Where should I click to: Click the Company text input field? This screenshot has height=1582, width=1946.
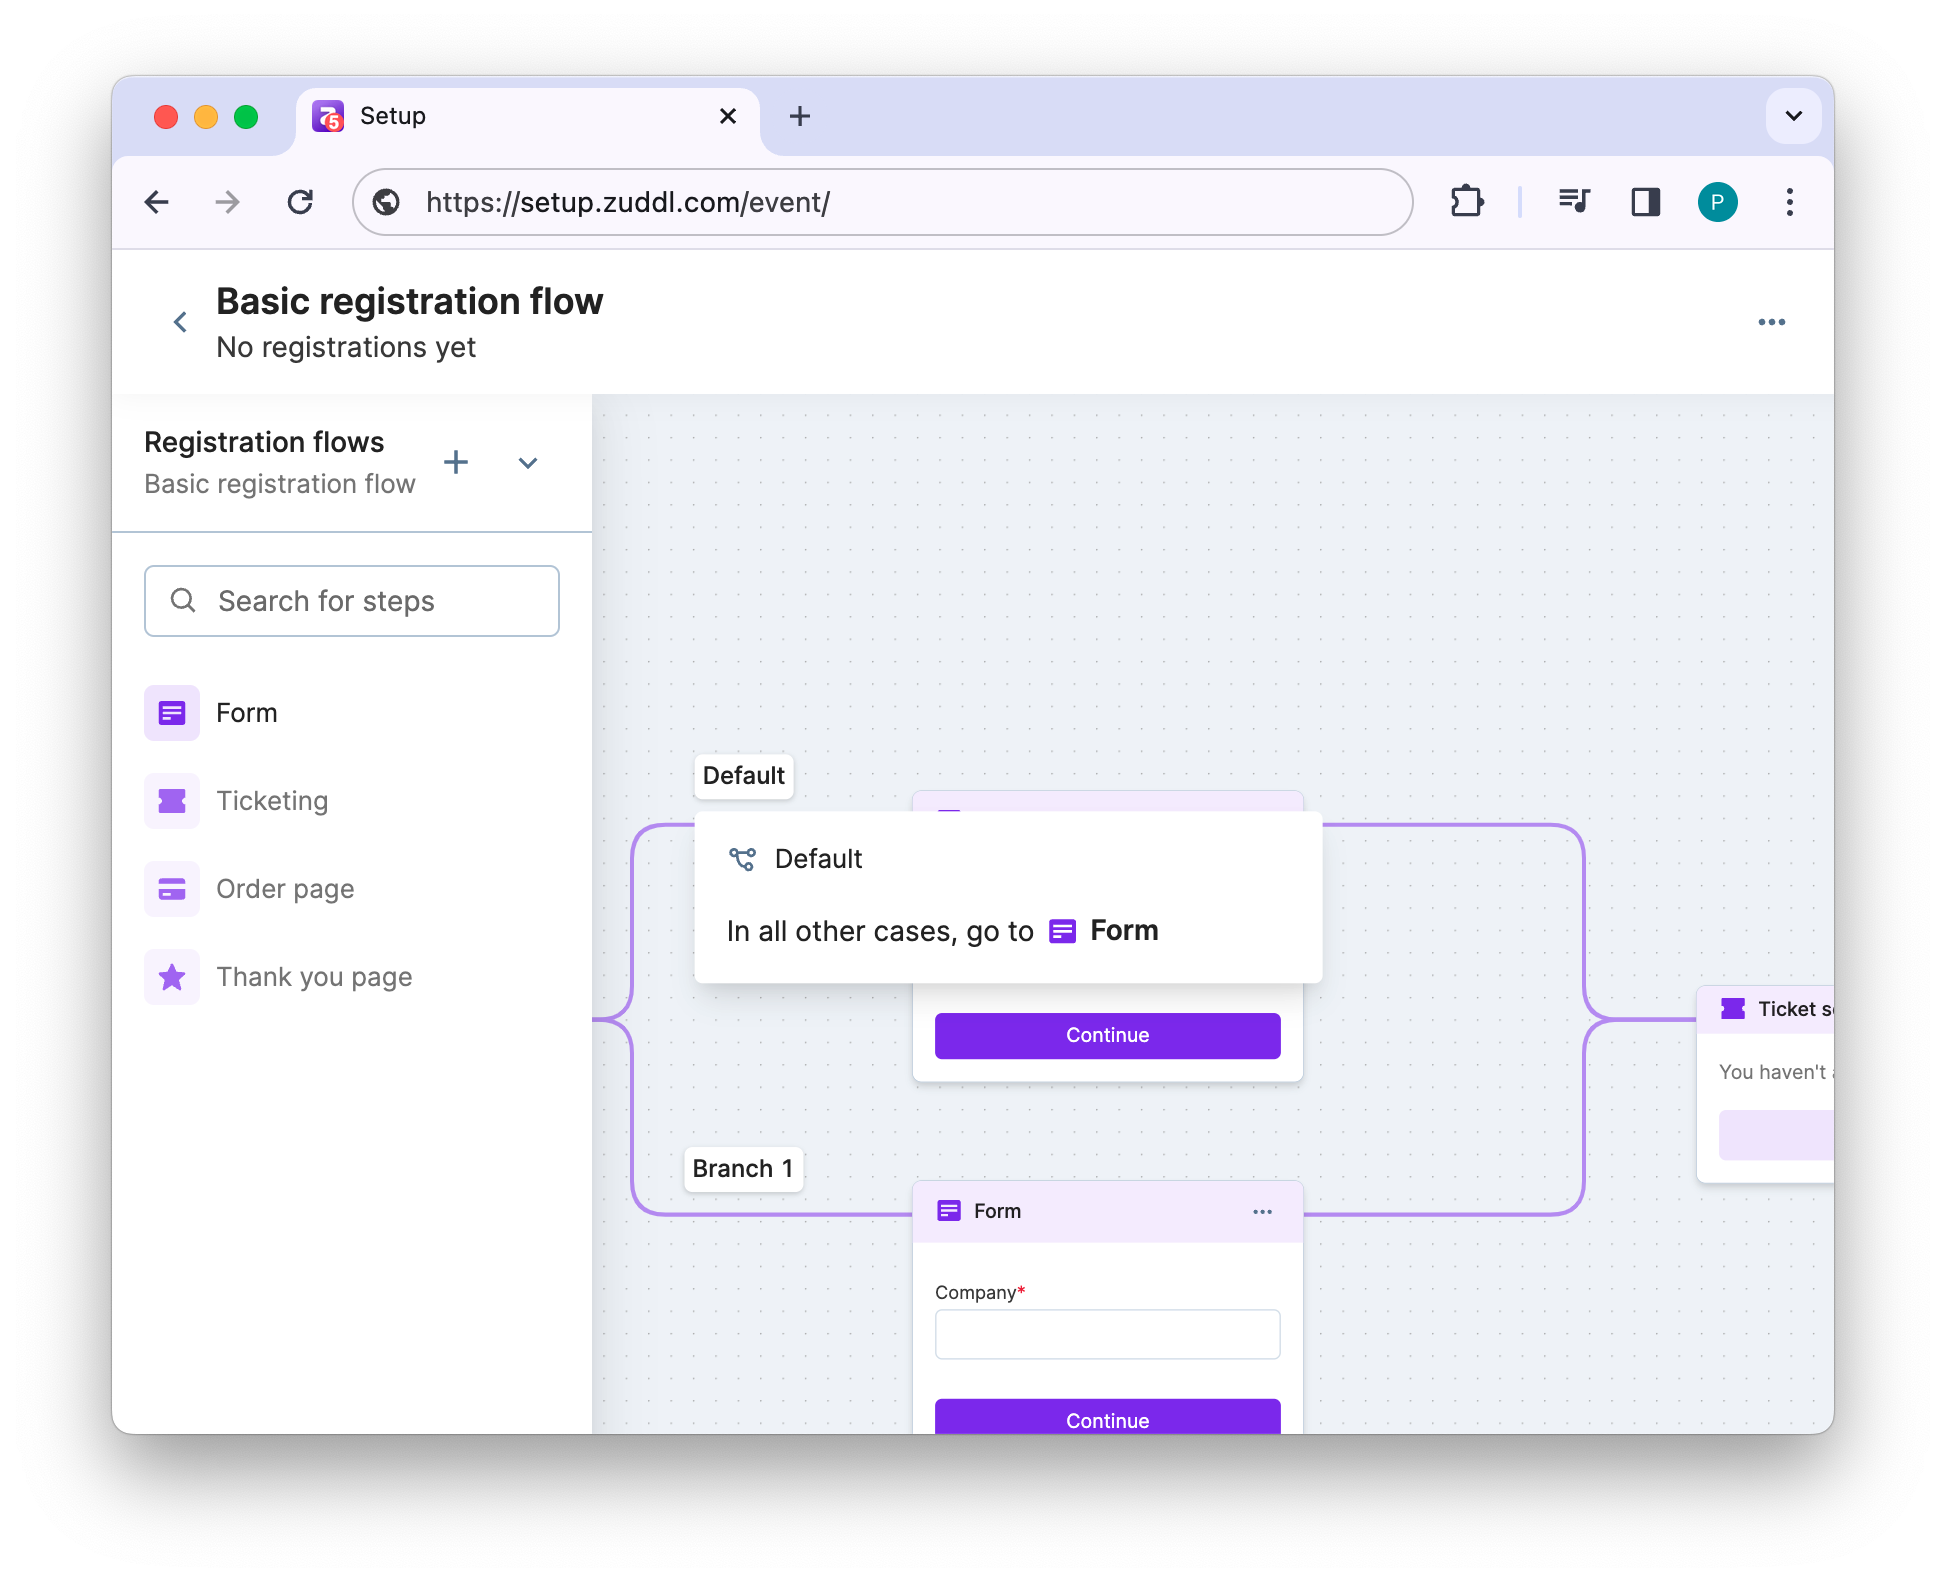[x=1107, y=1334]
